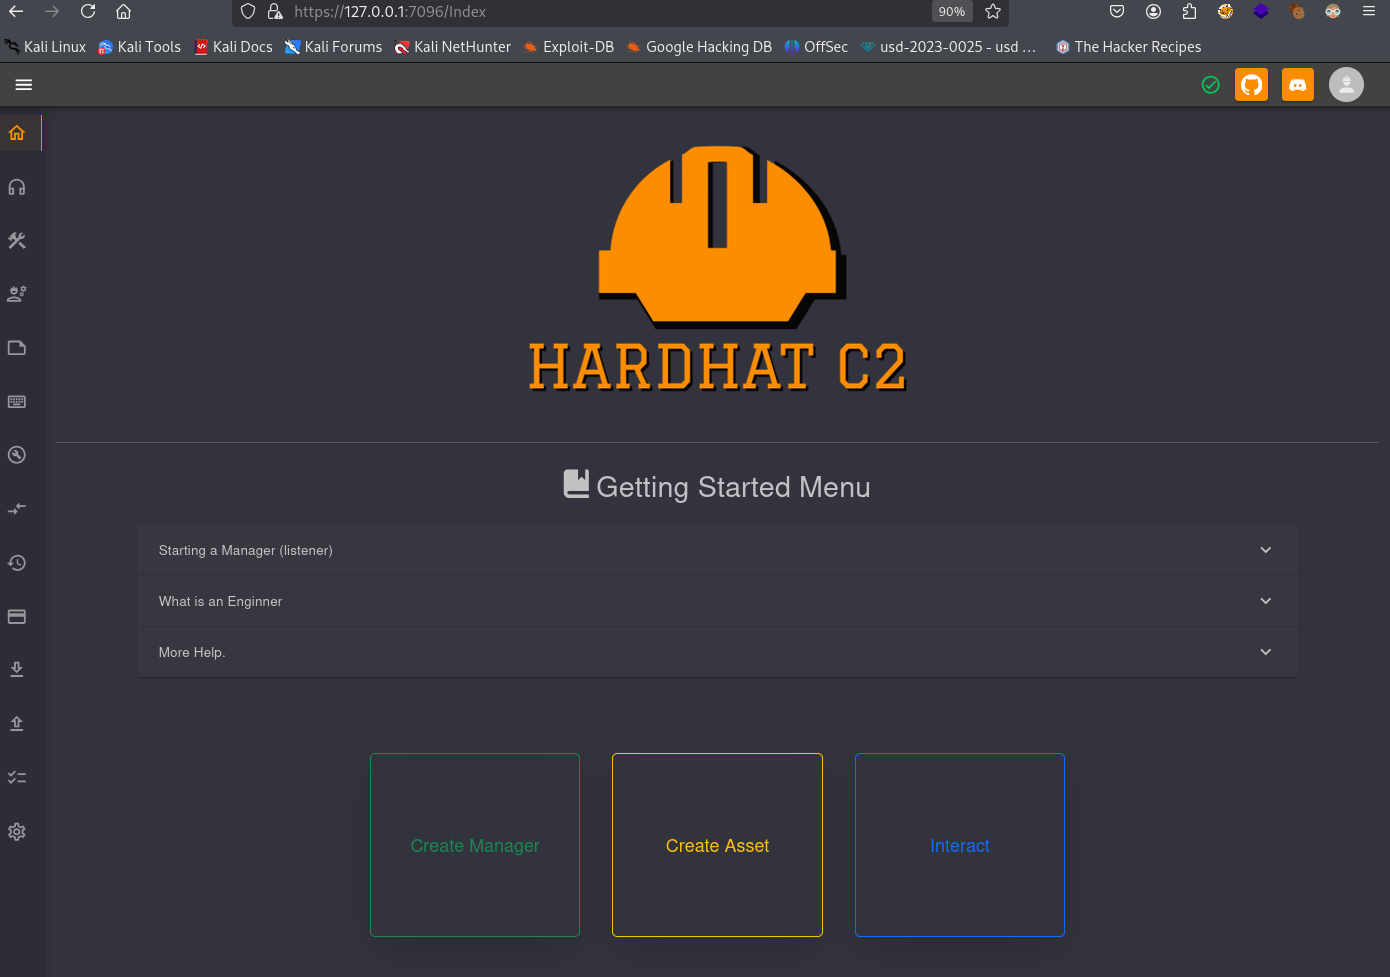Viewport: 1390px width, 977px height.
Task: Open the settings gear sidebar icon
Action: [17, 832]
